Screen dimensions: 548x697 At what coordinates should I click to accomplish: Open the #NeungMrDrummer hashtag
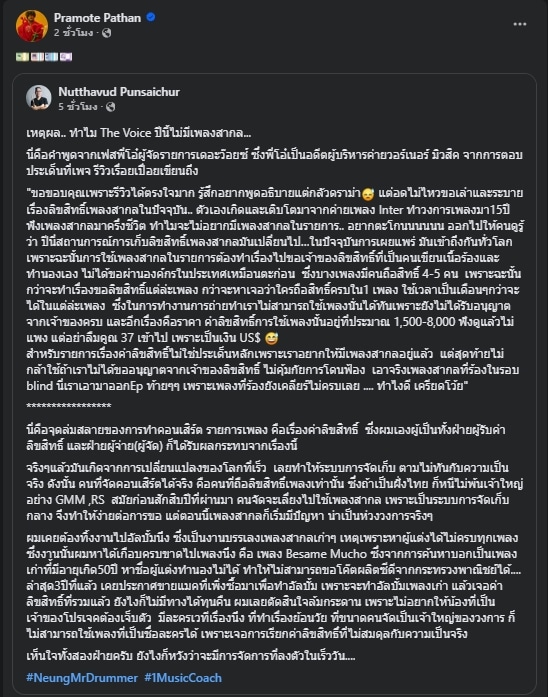82,677
